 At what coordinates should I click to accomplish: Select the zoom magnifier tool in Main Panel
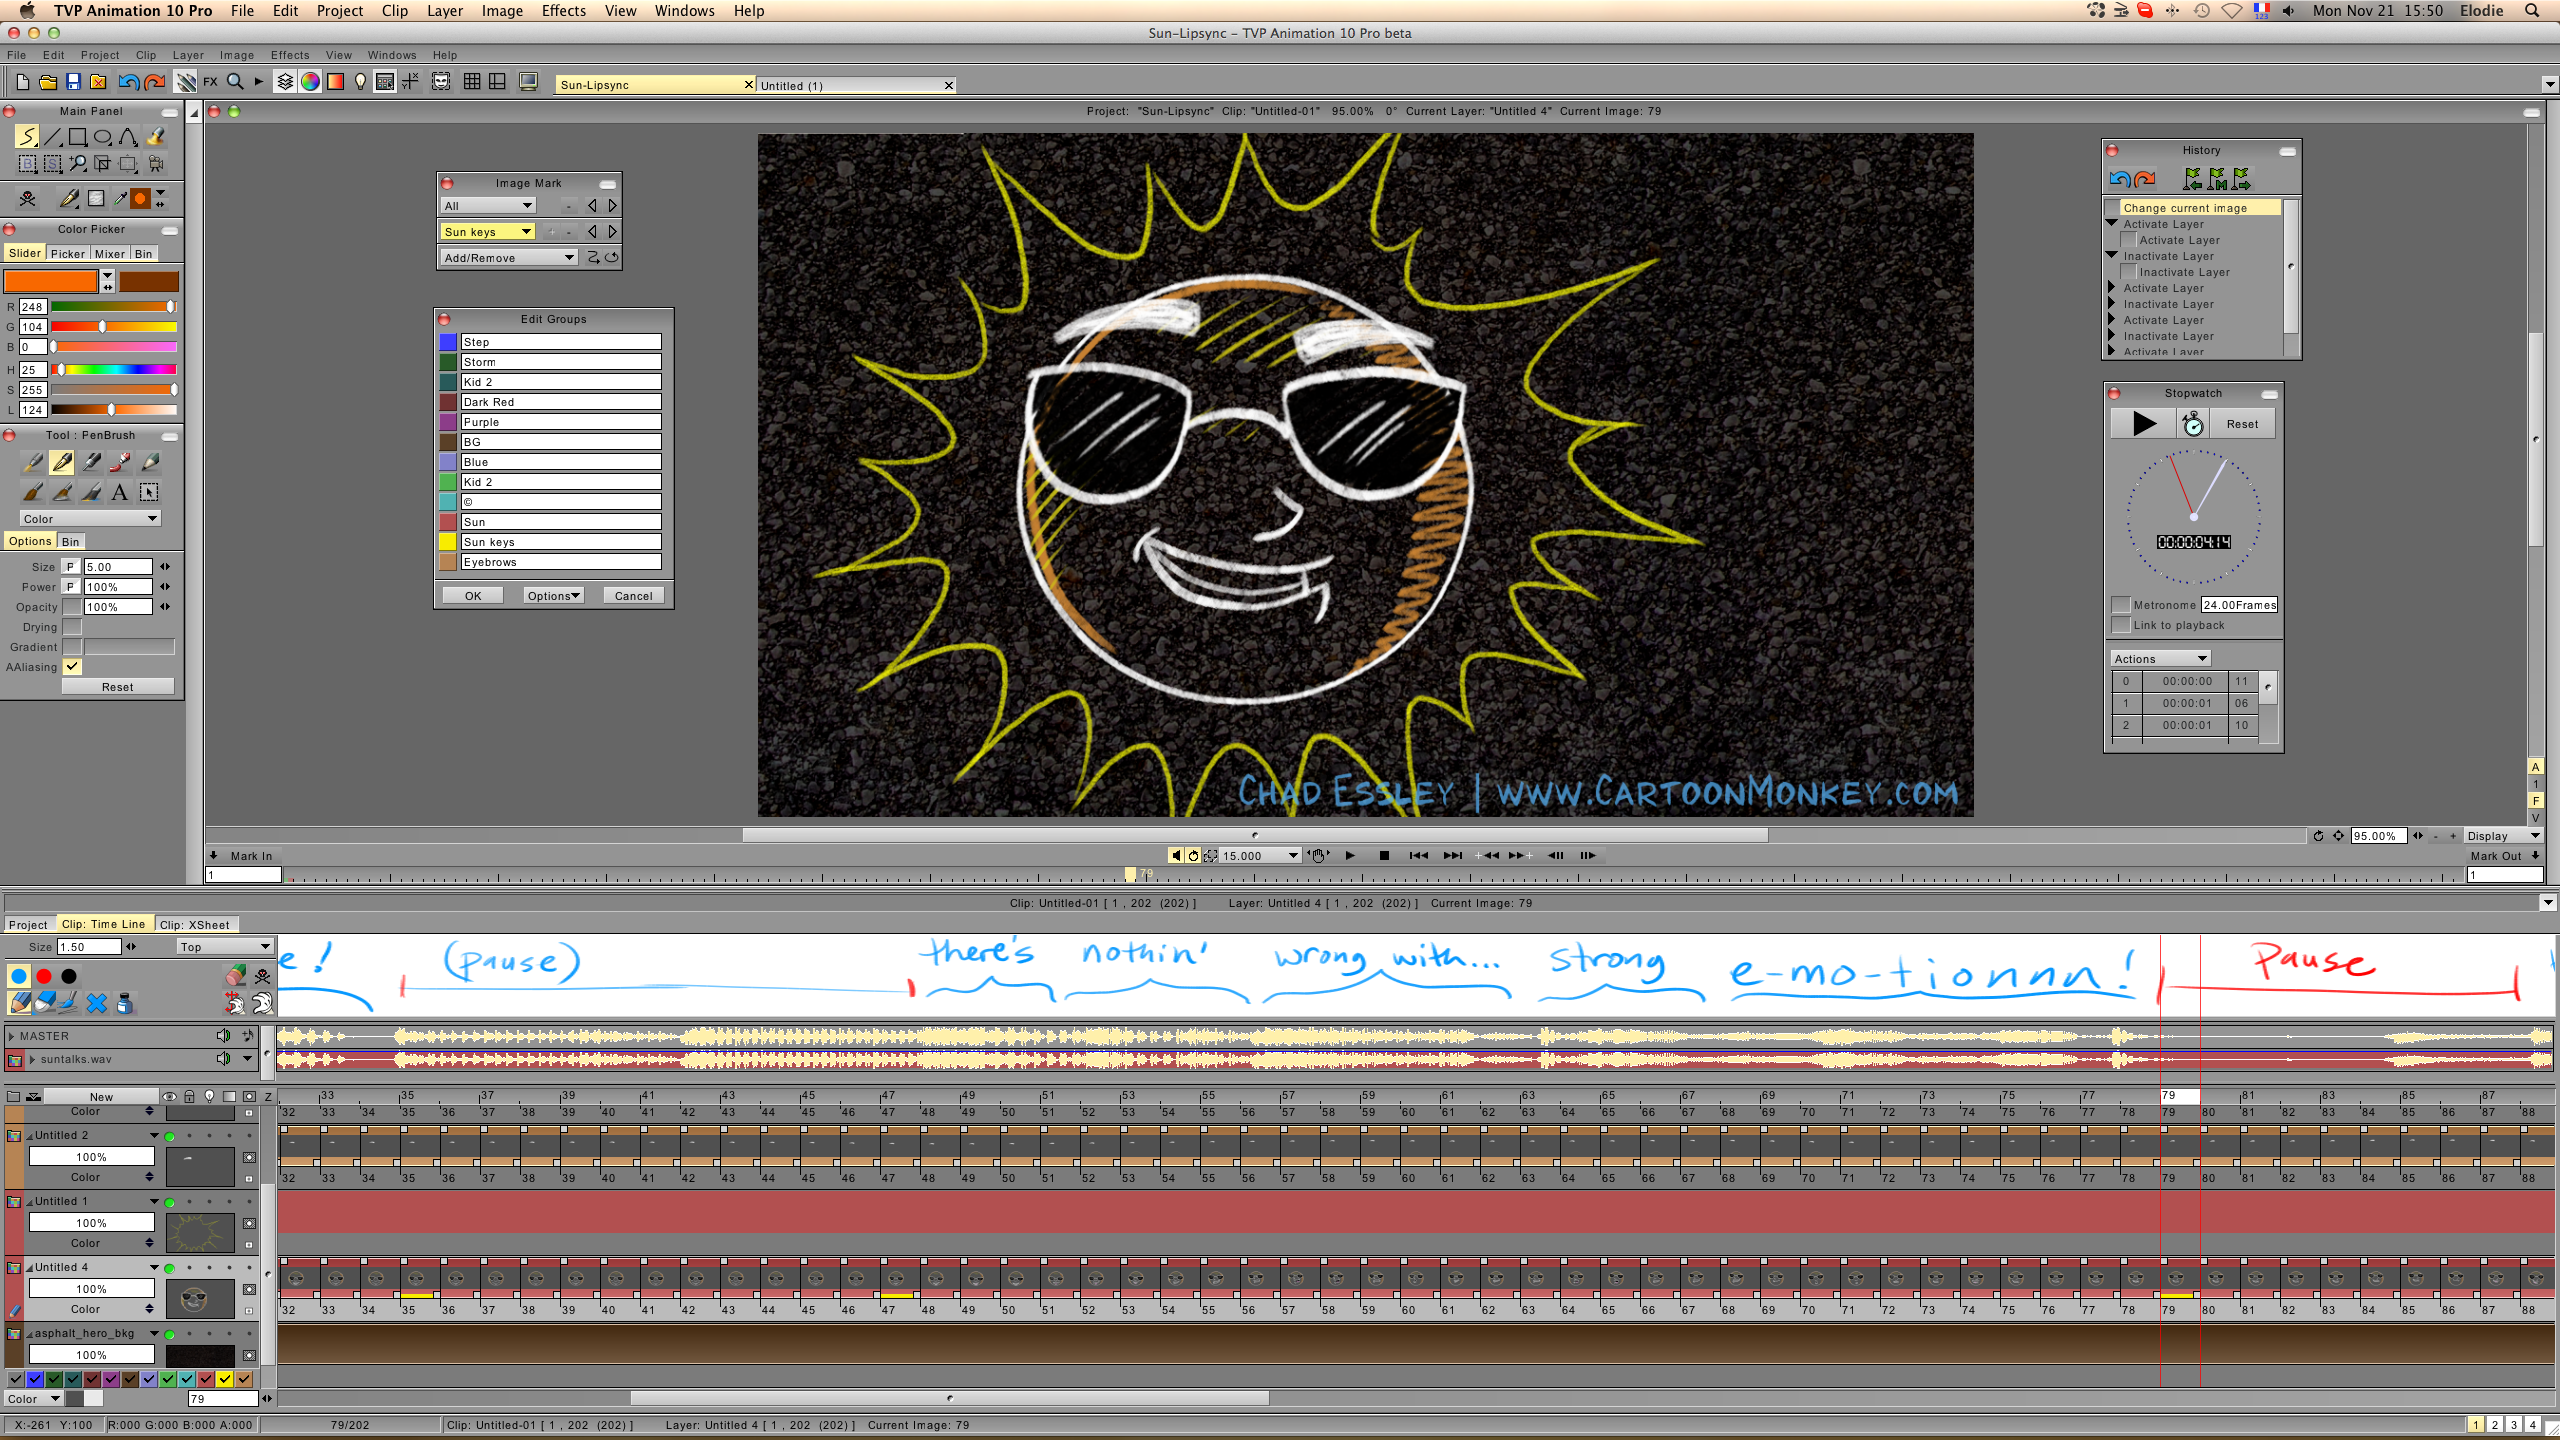77,163
